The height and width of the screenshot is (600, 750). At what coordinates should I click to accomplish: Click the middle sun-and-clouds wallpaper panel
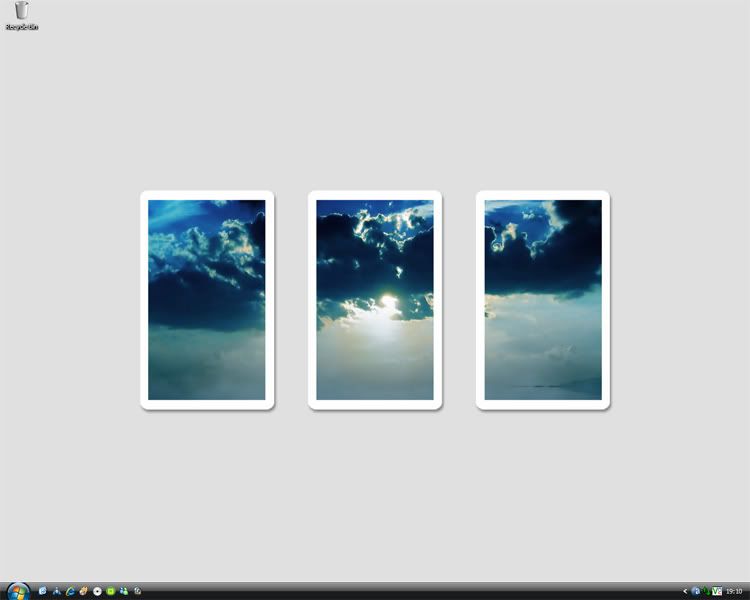(375, 300)
